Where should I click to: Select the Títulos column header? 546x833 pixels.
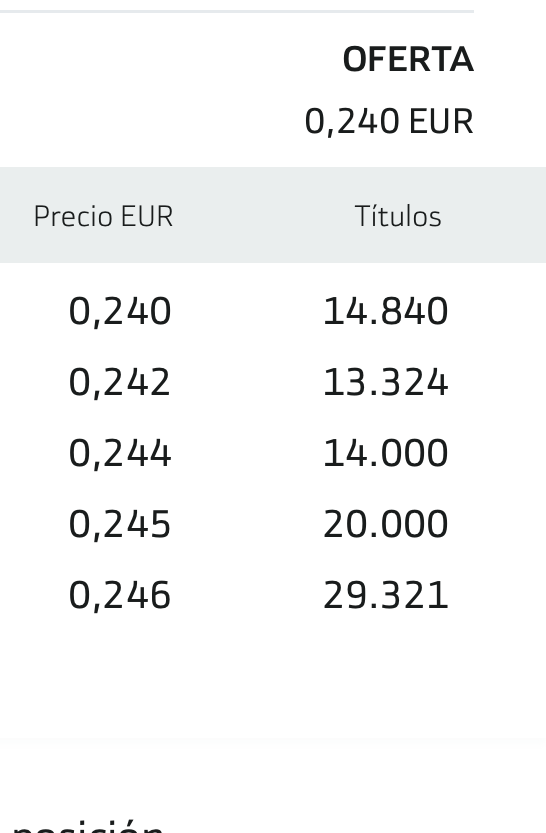pos(398,216)
